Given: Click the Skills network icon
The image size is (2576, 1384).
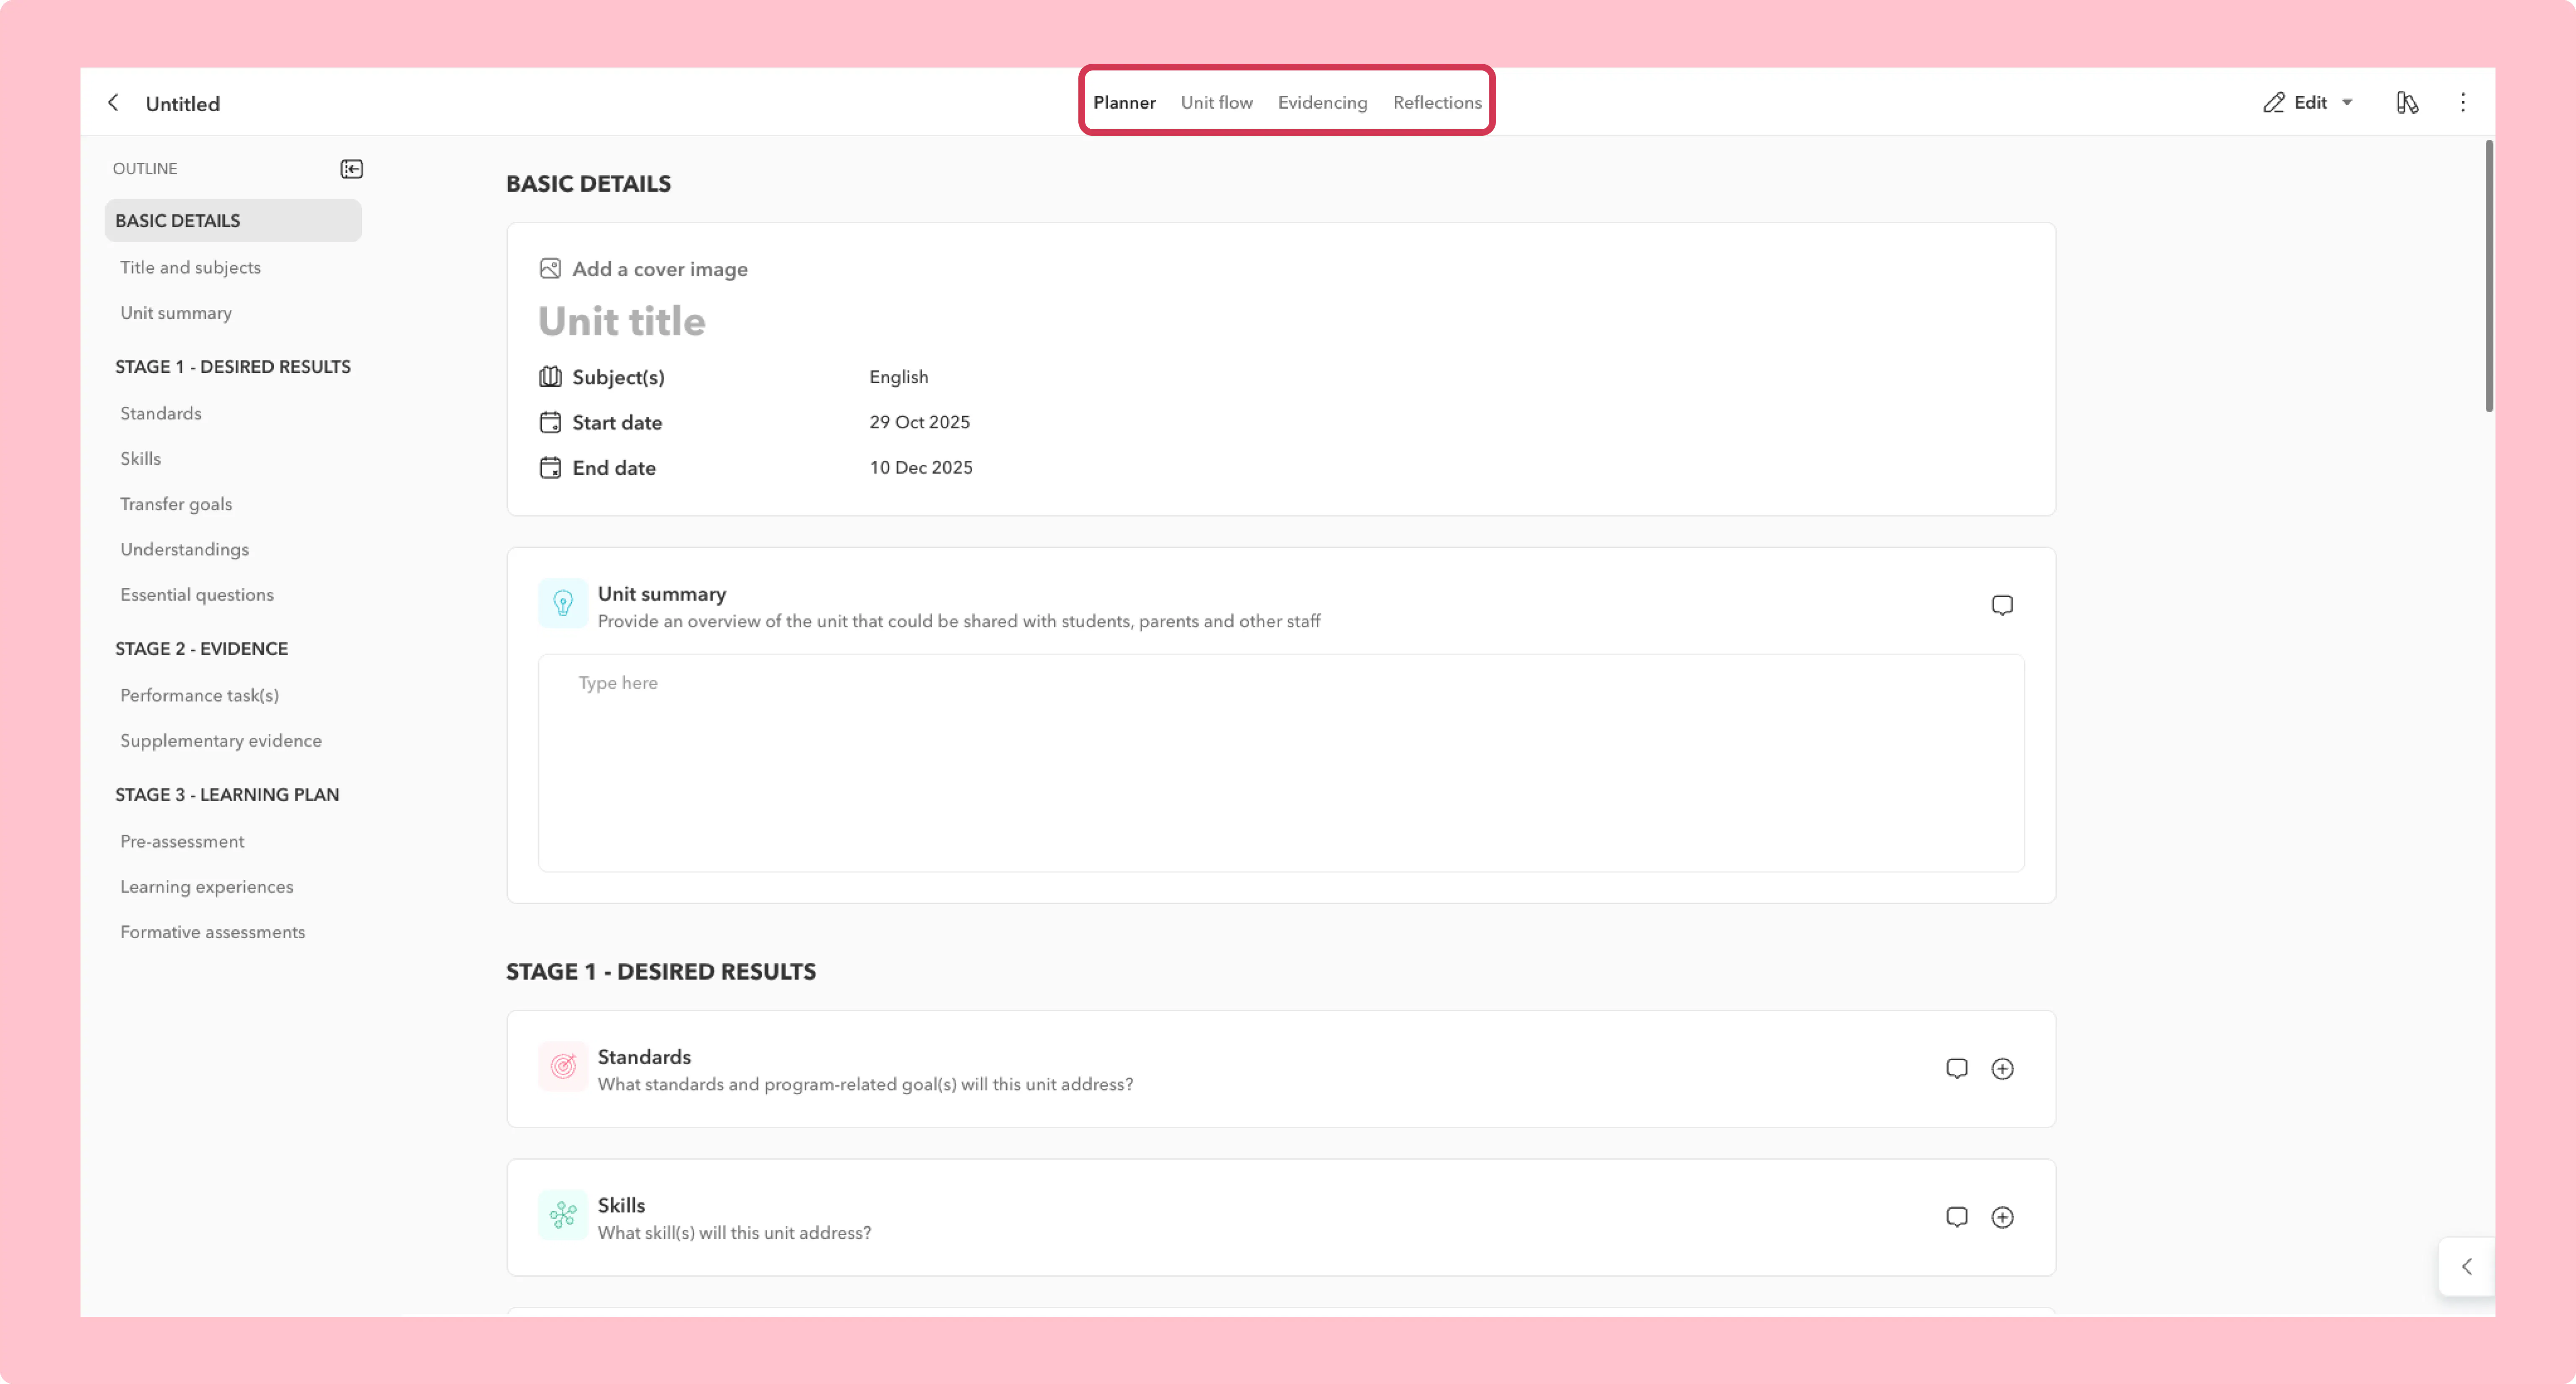Looking at the screenshot, I should pos(563,1215).
